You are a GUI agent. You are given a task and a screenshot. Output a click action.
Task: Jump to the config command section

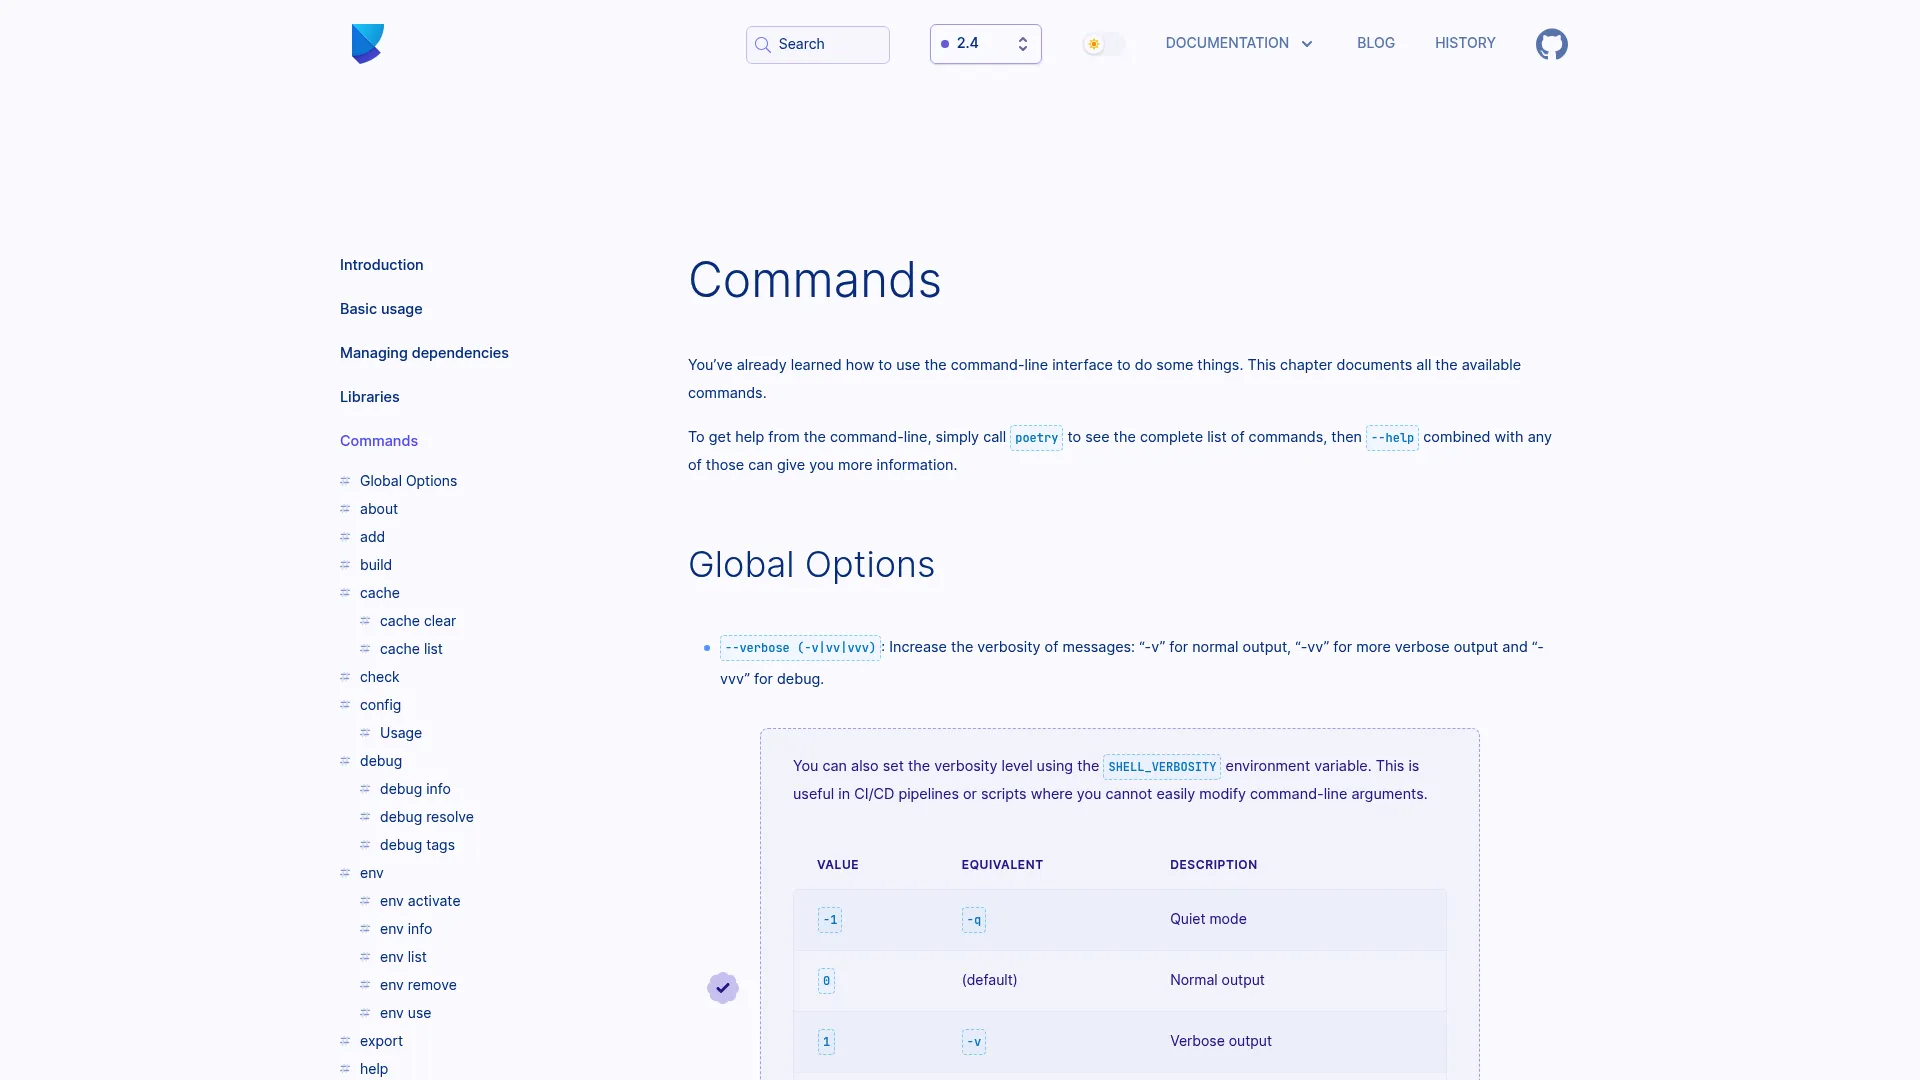pyautogui.click(x=380, y=705)
